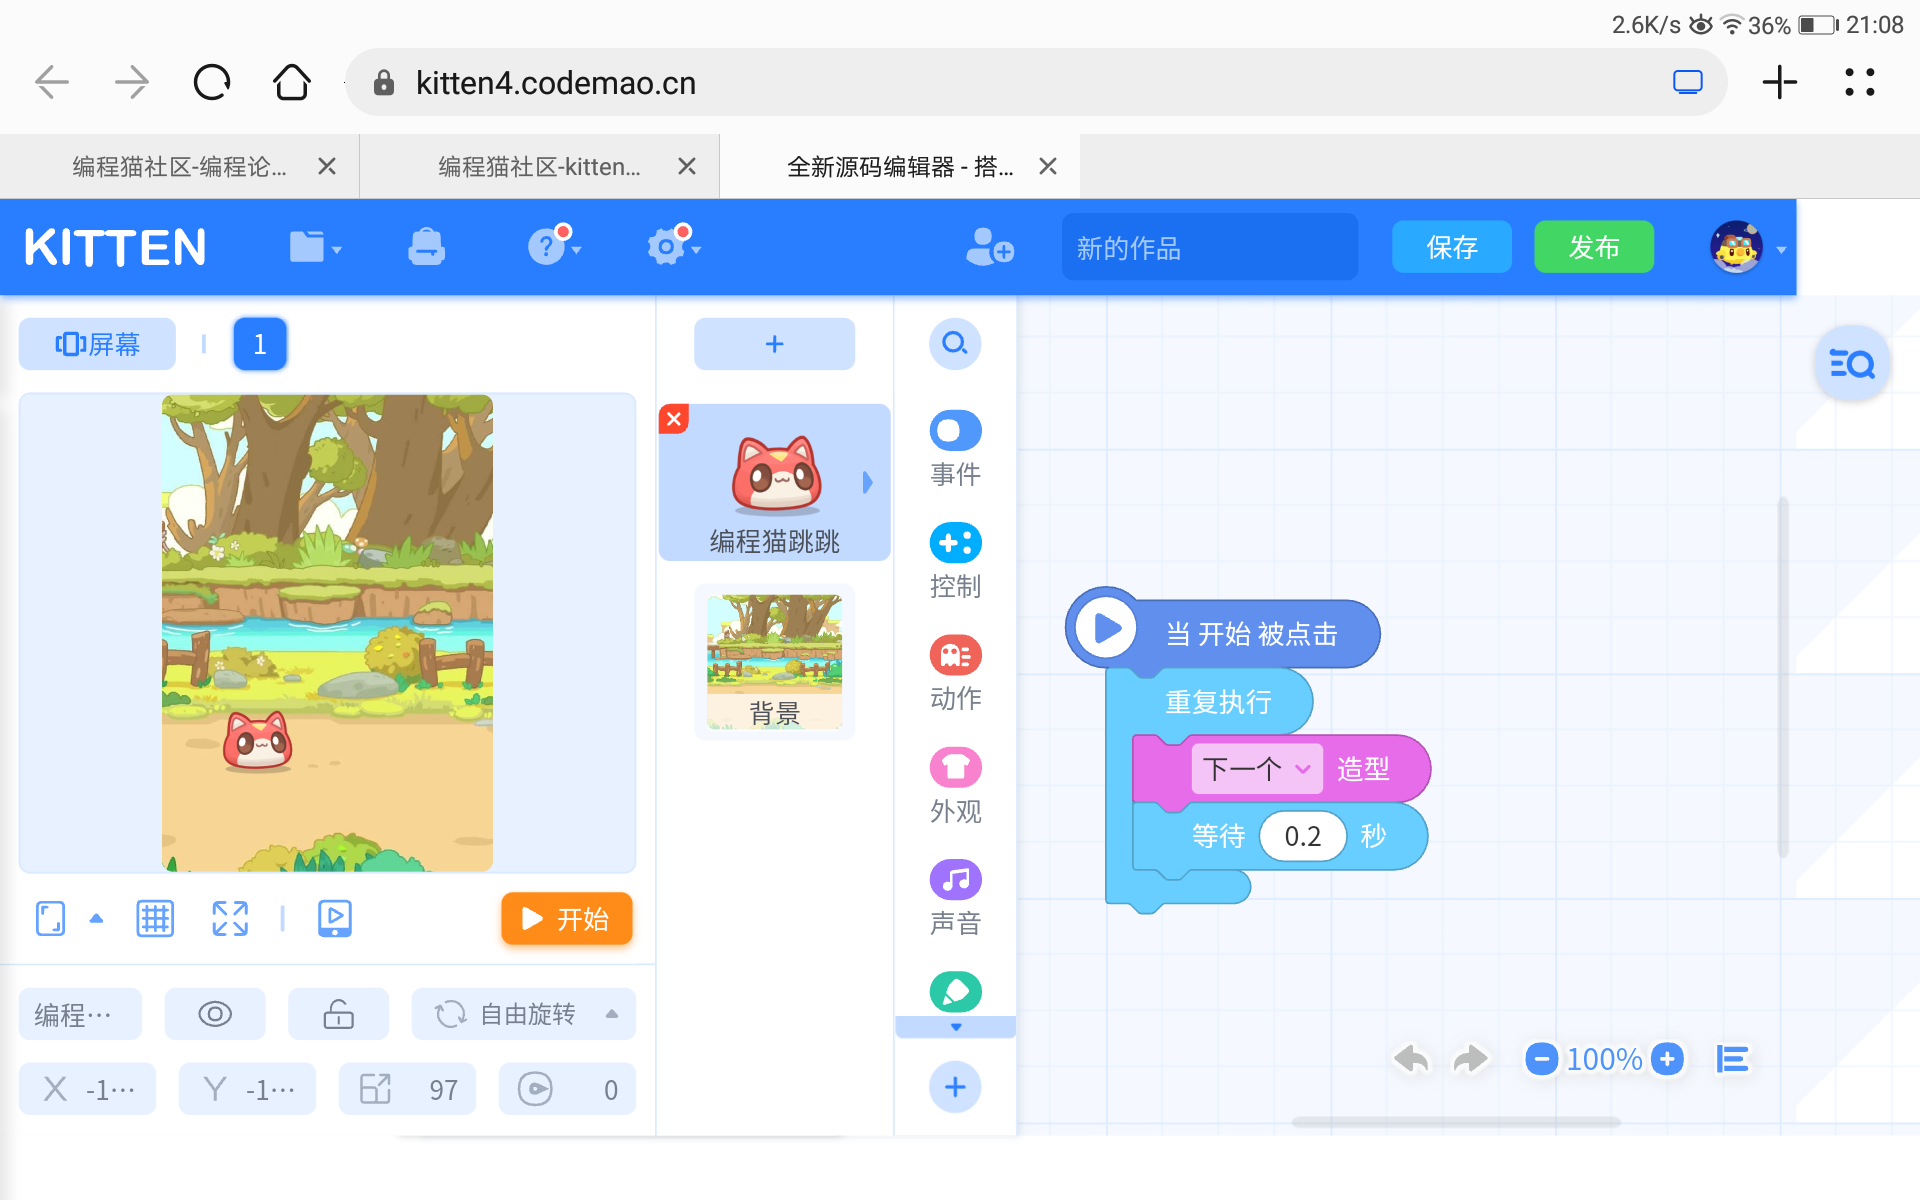Switch to the 编程猫社区-编程论 tab
The width and height of the screenshot is (1920, 1200).
pyautogui.click(x=179, y=167)
